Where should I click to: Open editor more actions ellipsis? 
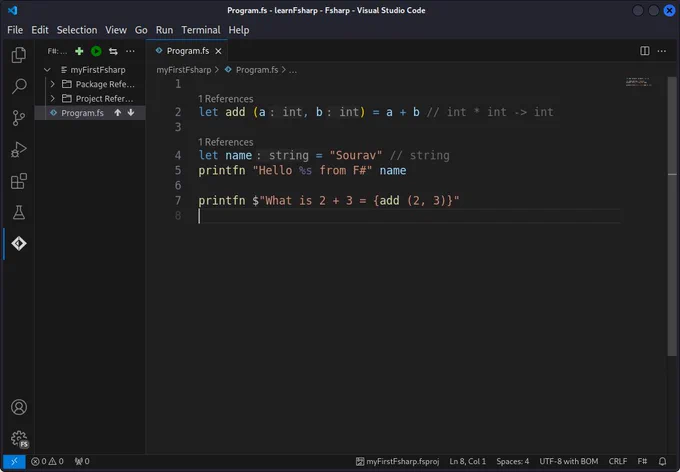pyautogui.click(x=661, y=51)
